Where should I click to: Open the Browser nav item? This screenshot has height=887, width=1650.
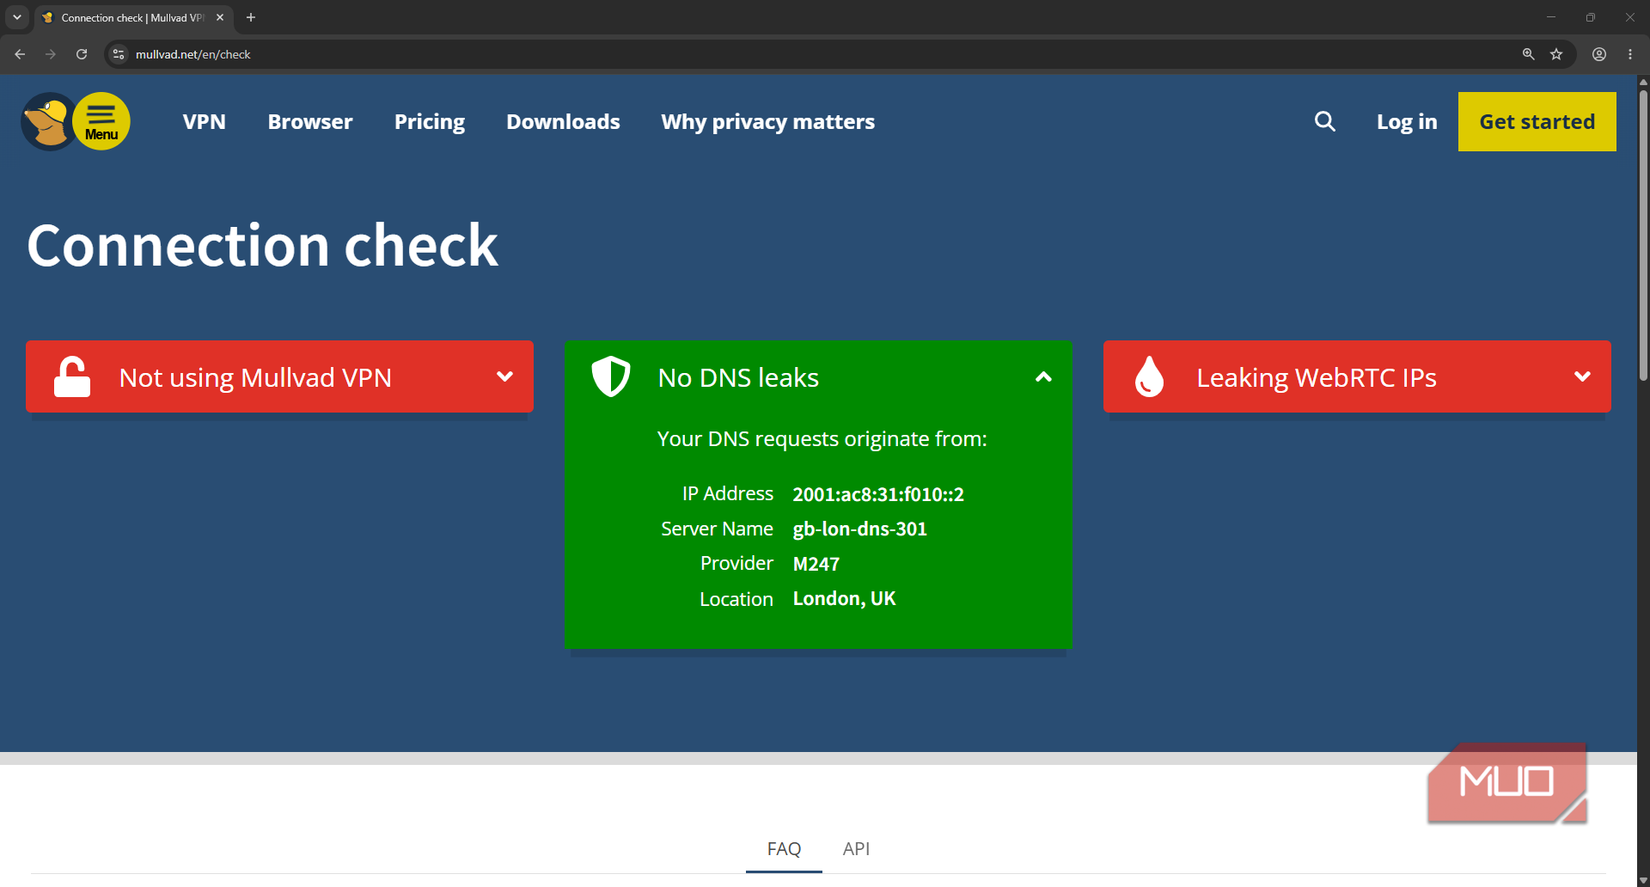[x=310, y=122]
